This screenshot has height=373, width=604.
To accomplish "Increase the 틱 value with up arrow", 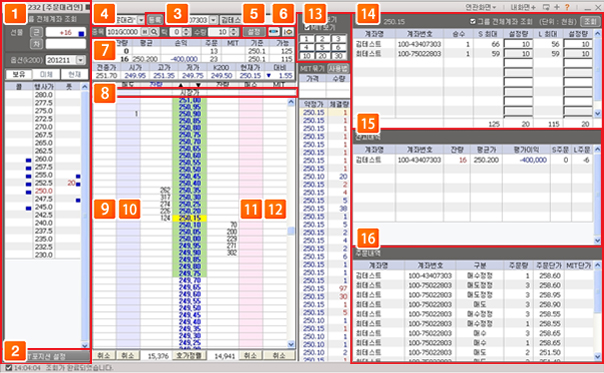I will coord(186,30).
